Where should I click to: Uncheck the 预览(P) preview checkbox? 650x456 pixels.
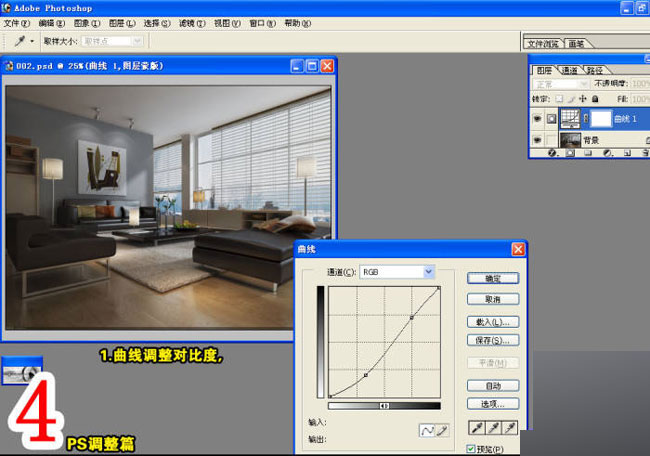471,449
